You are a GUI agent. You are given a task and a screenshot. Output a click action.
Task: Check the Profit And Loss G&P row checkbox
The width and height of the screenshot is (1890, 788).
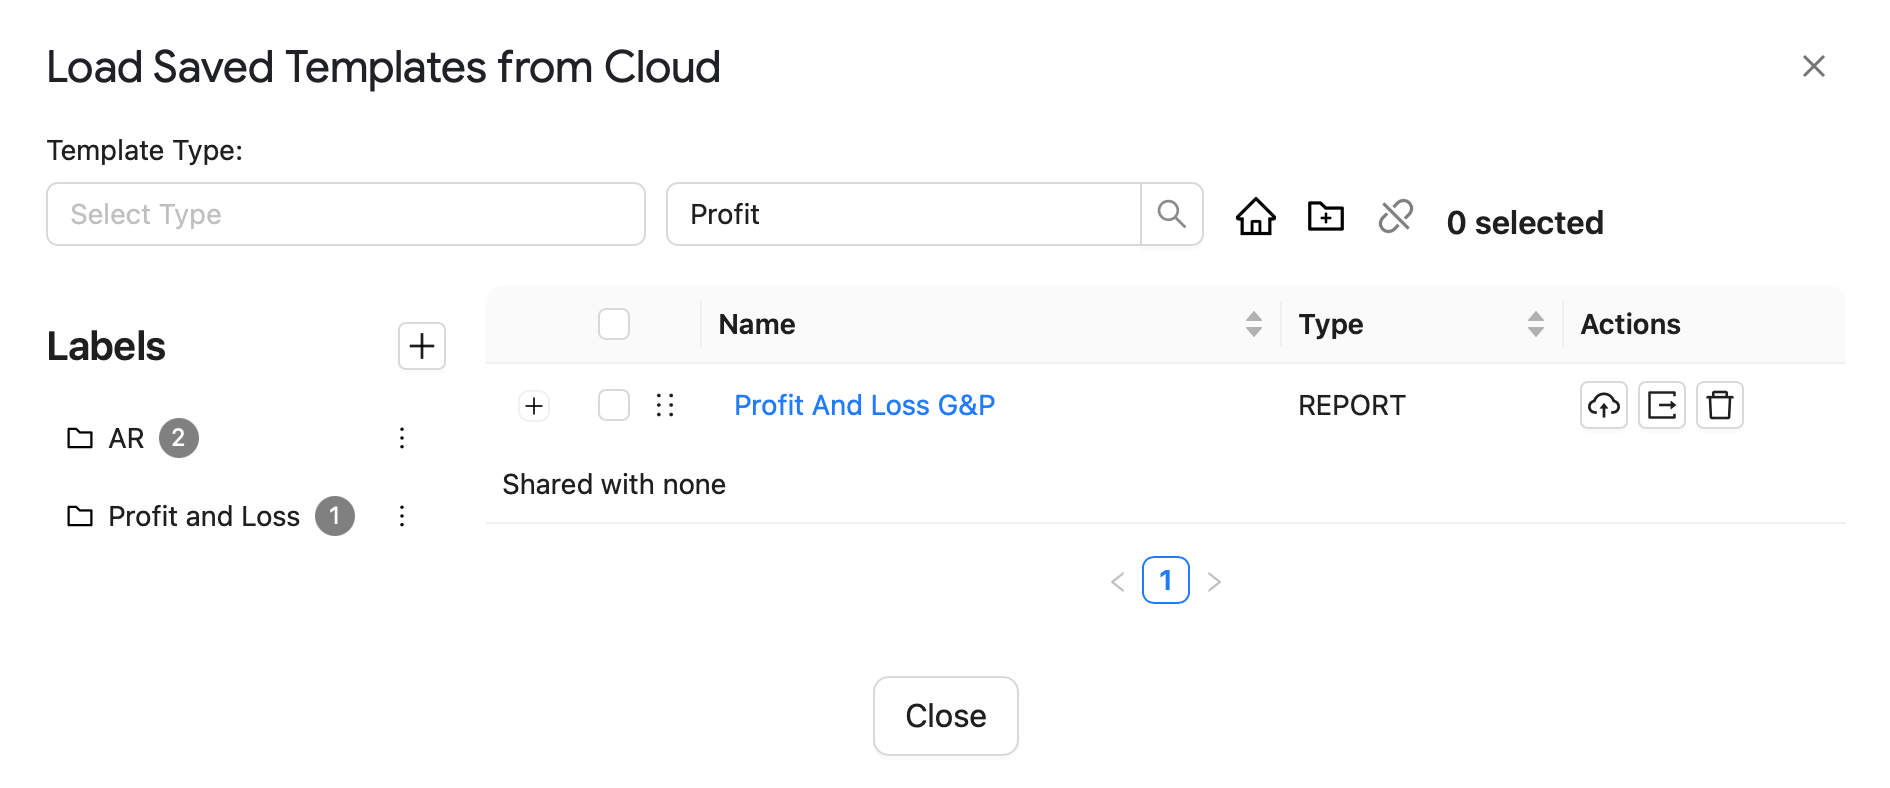(614, 405)
